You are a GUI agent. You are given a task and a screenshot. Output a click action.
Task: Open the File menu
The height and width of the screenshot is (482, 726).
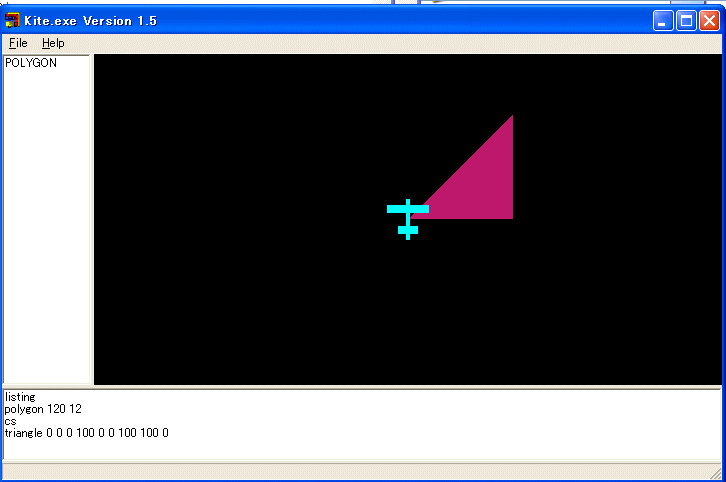[18, 43]
